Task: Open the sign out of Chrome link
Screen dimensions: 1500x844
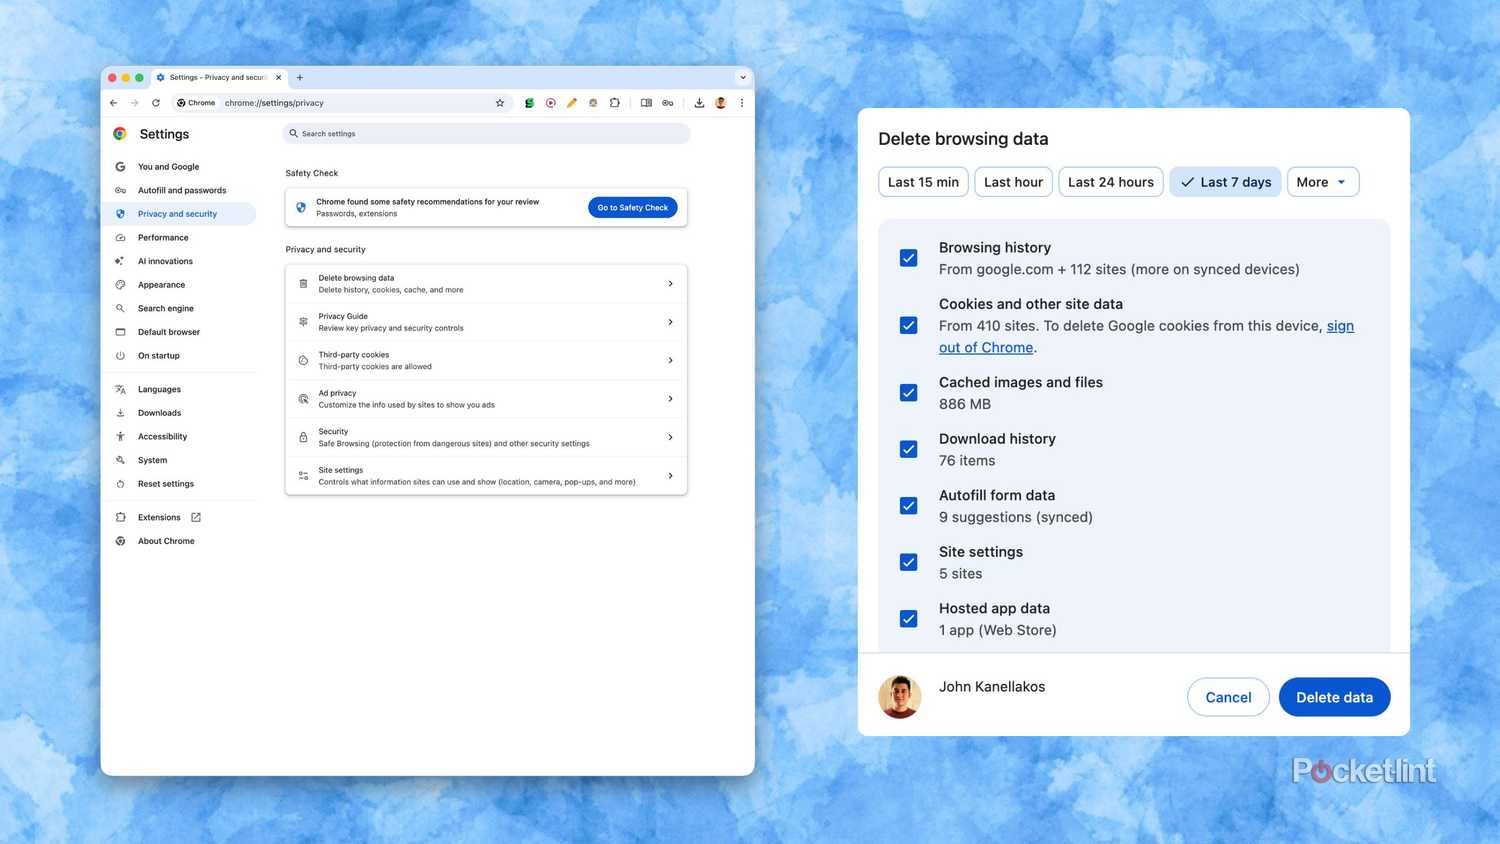Action: pyautogui.click(x=985, y=347)
